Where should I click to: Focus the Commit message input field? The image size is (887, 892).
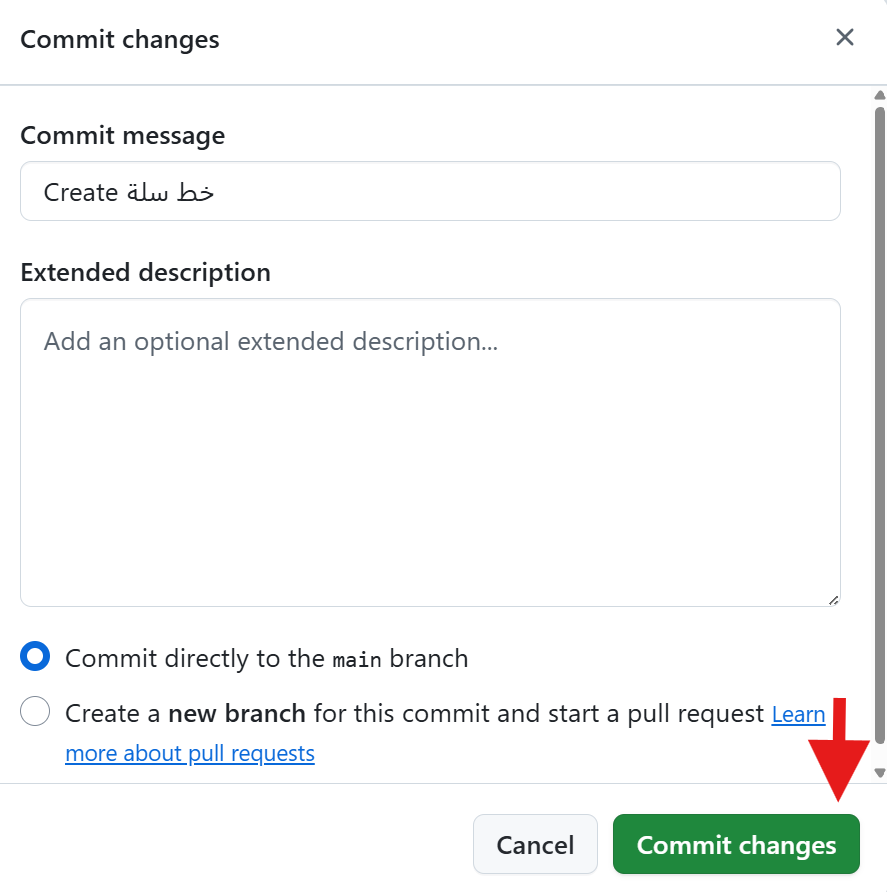click(x=430, y=191)
